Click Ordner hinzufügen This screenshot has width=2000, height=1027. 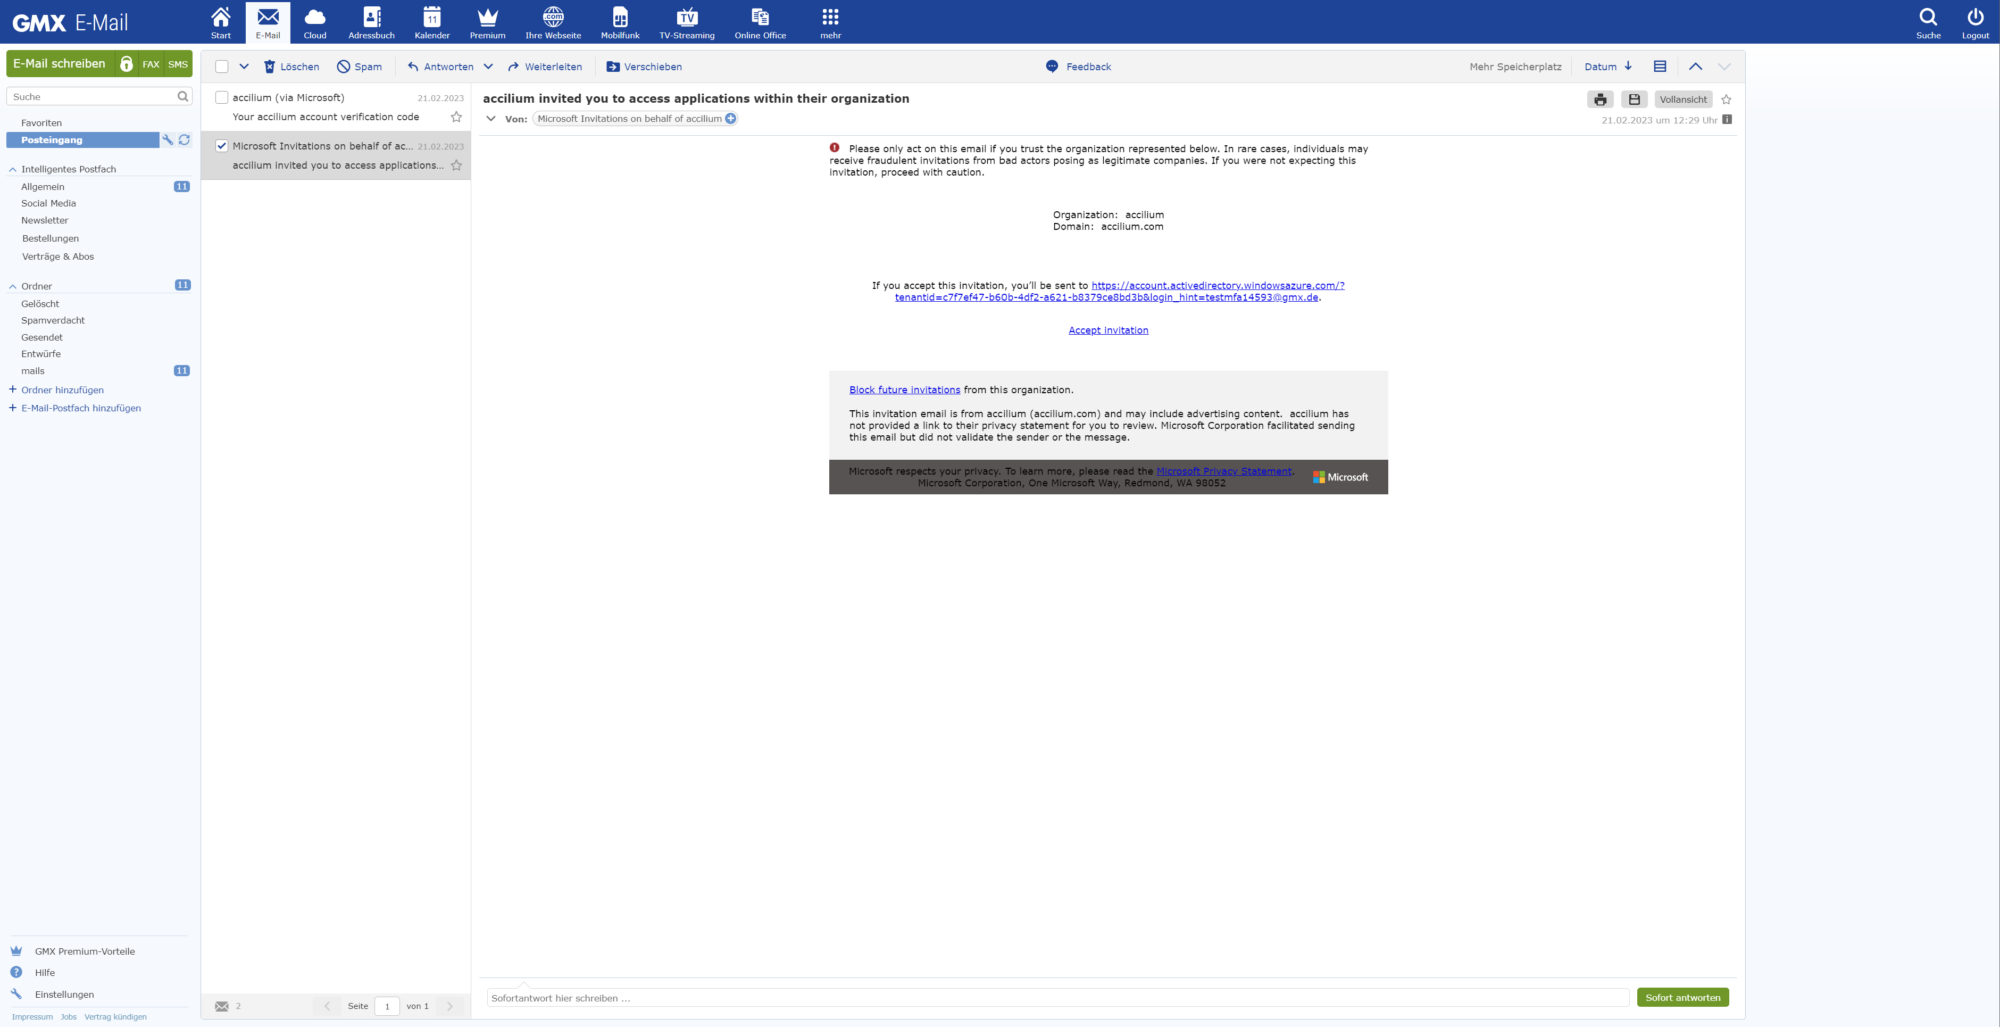pos(62,390)
